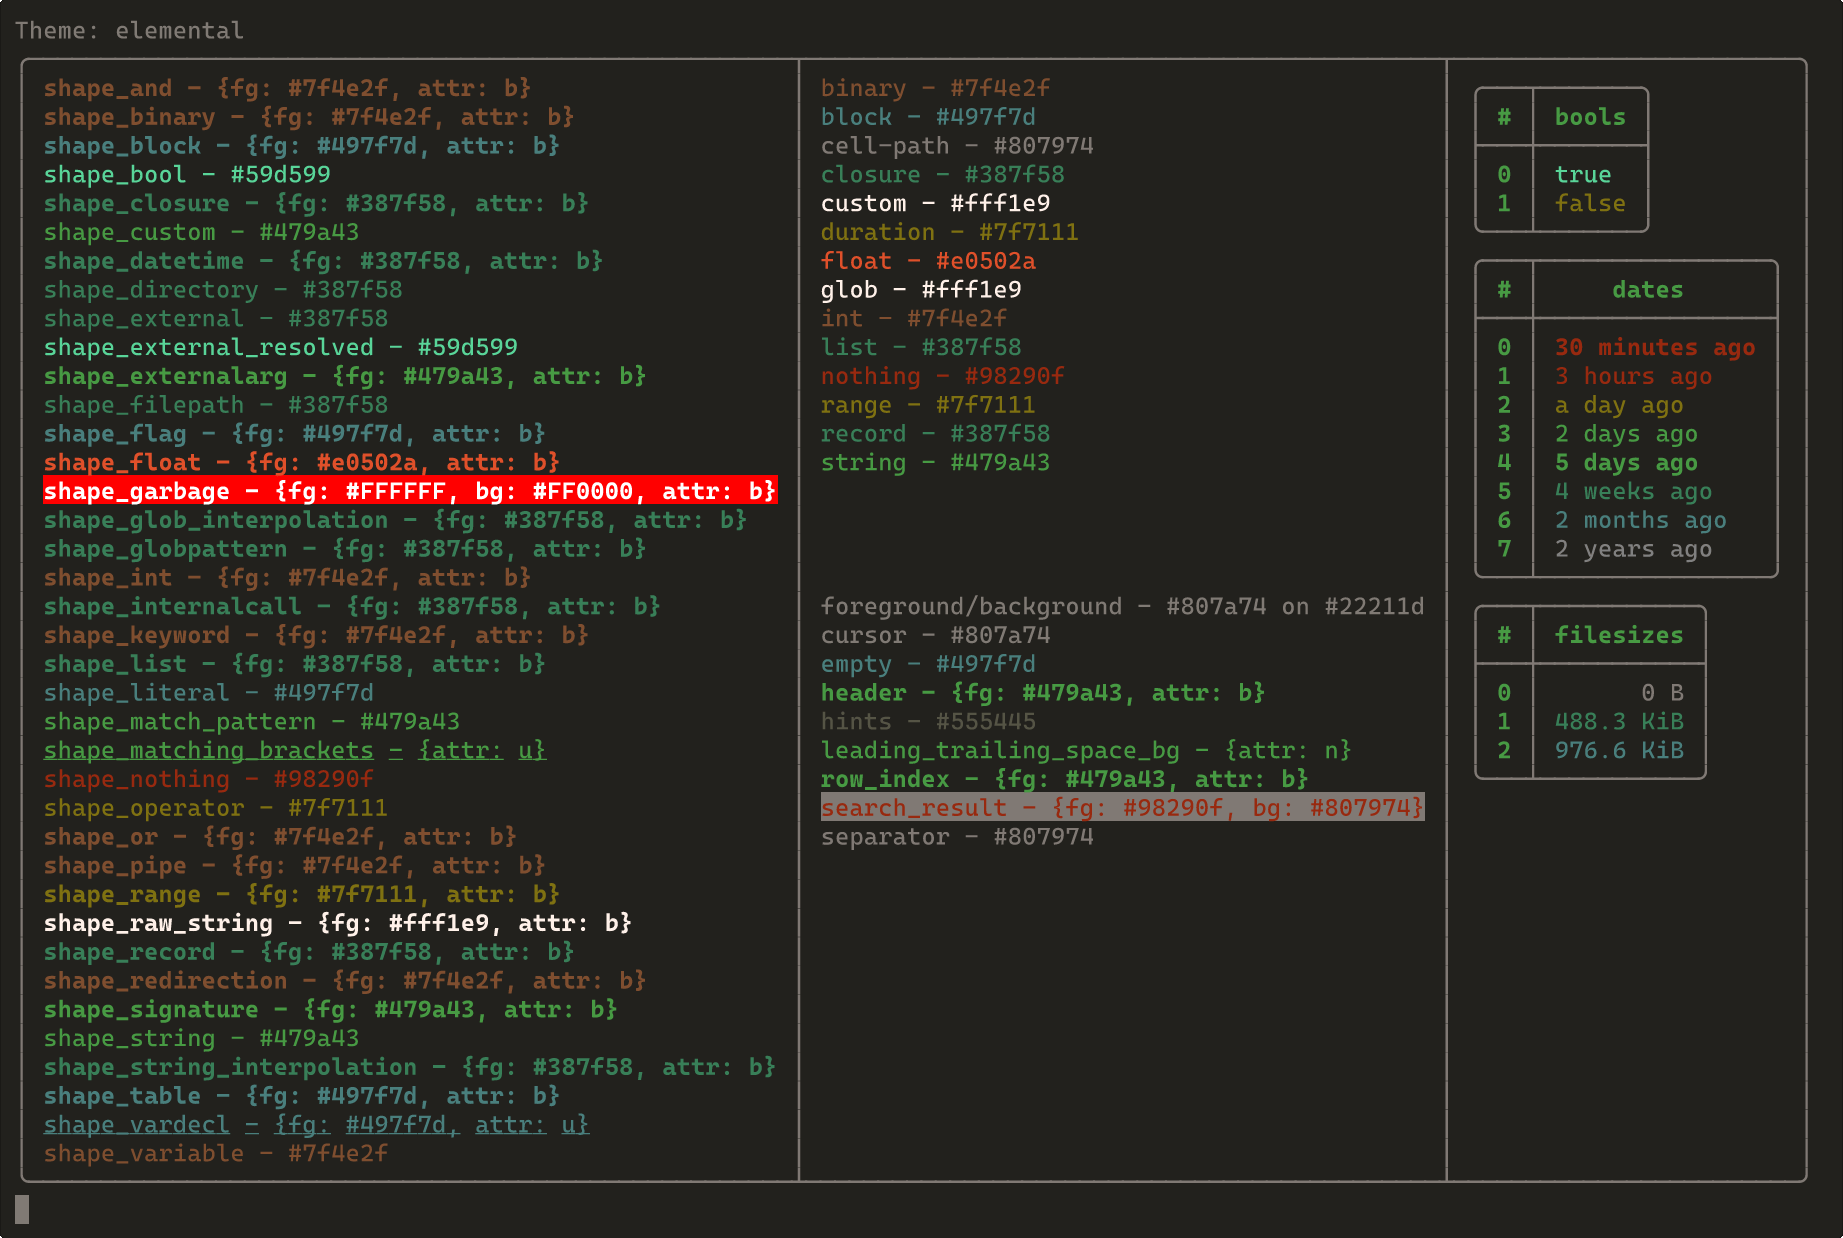Click shape_bool - #59d599 line
The height and width of the screenshot is (1238, 1843).
[187, 175]
